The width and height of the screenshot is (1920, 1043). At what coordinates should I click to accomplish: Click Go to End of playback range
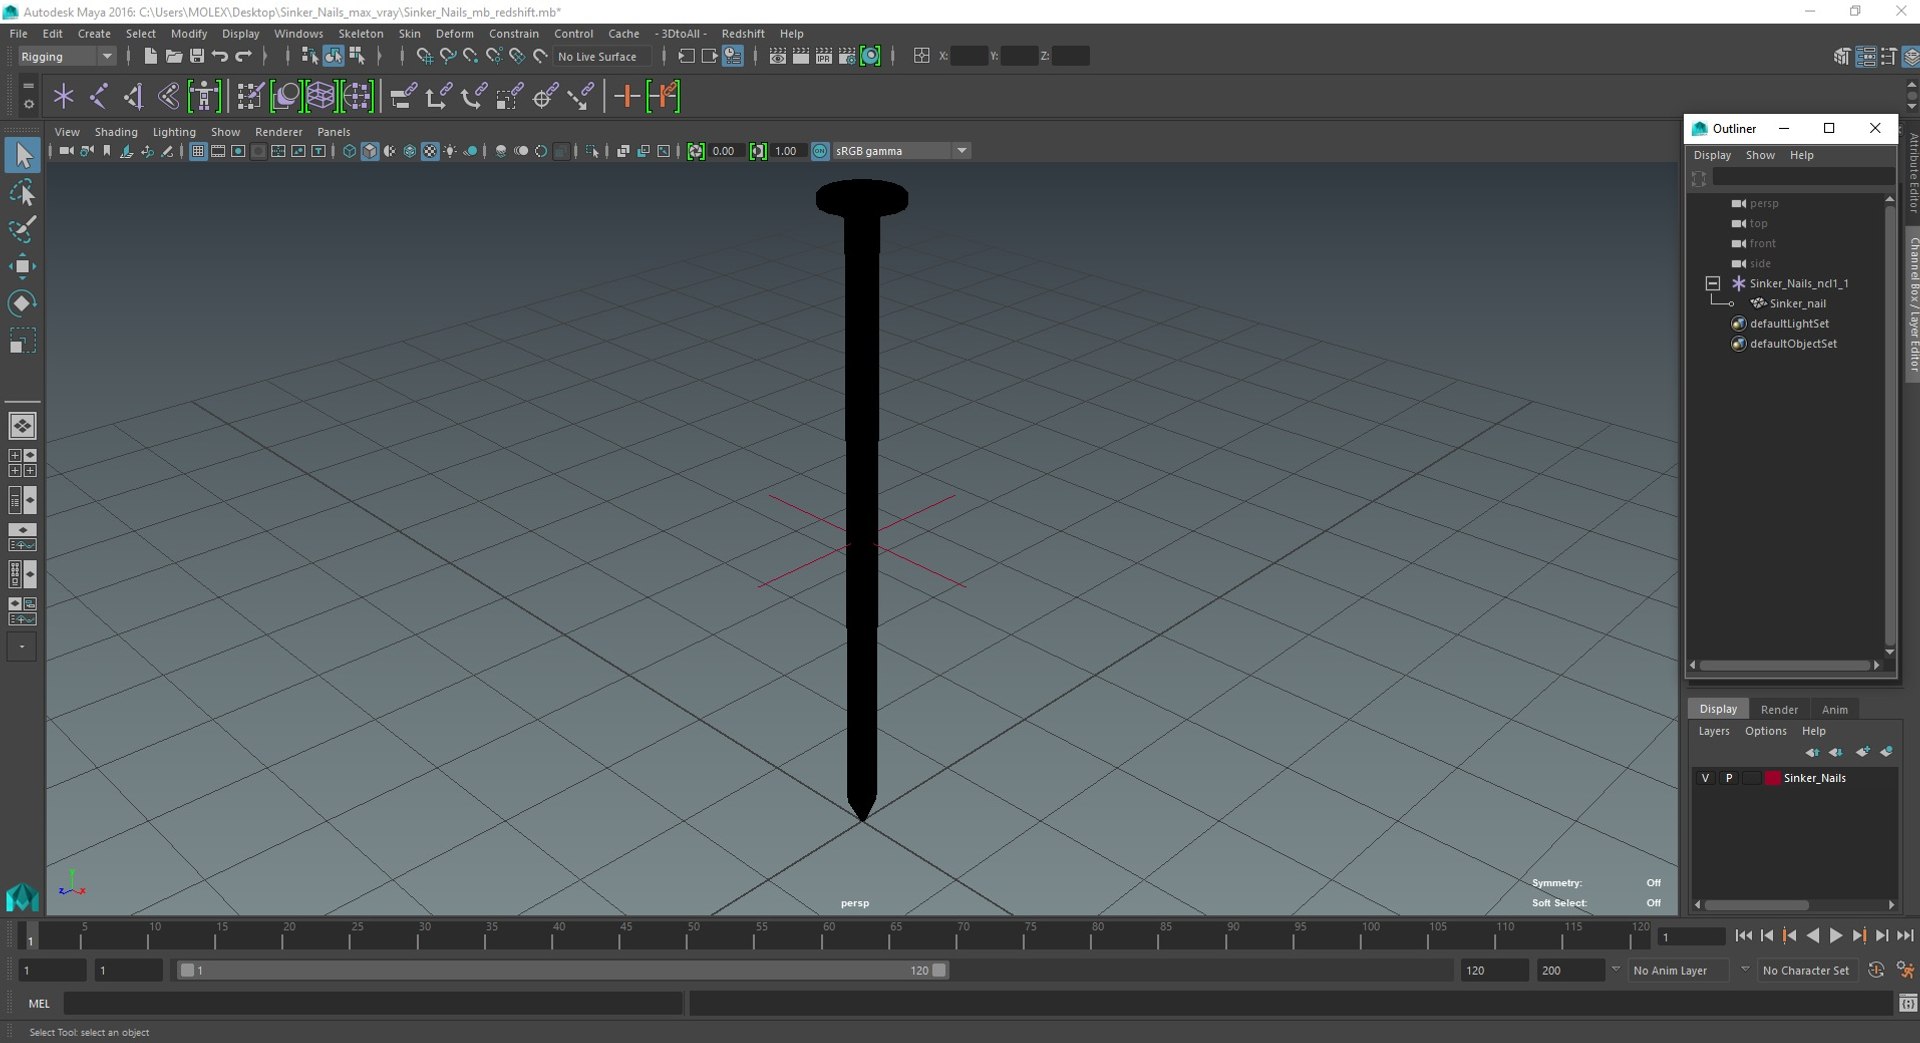tap(1905, 936)
